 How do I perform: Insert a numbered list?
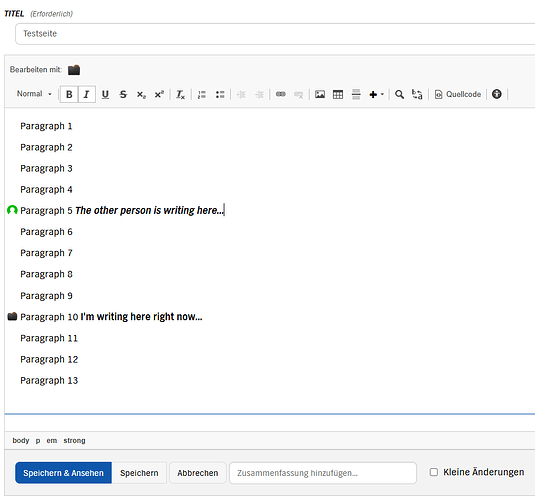202,94
